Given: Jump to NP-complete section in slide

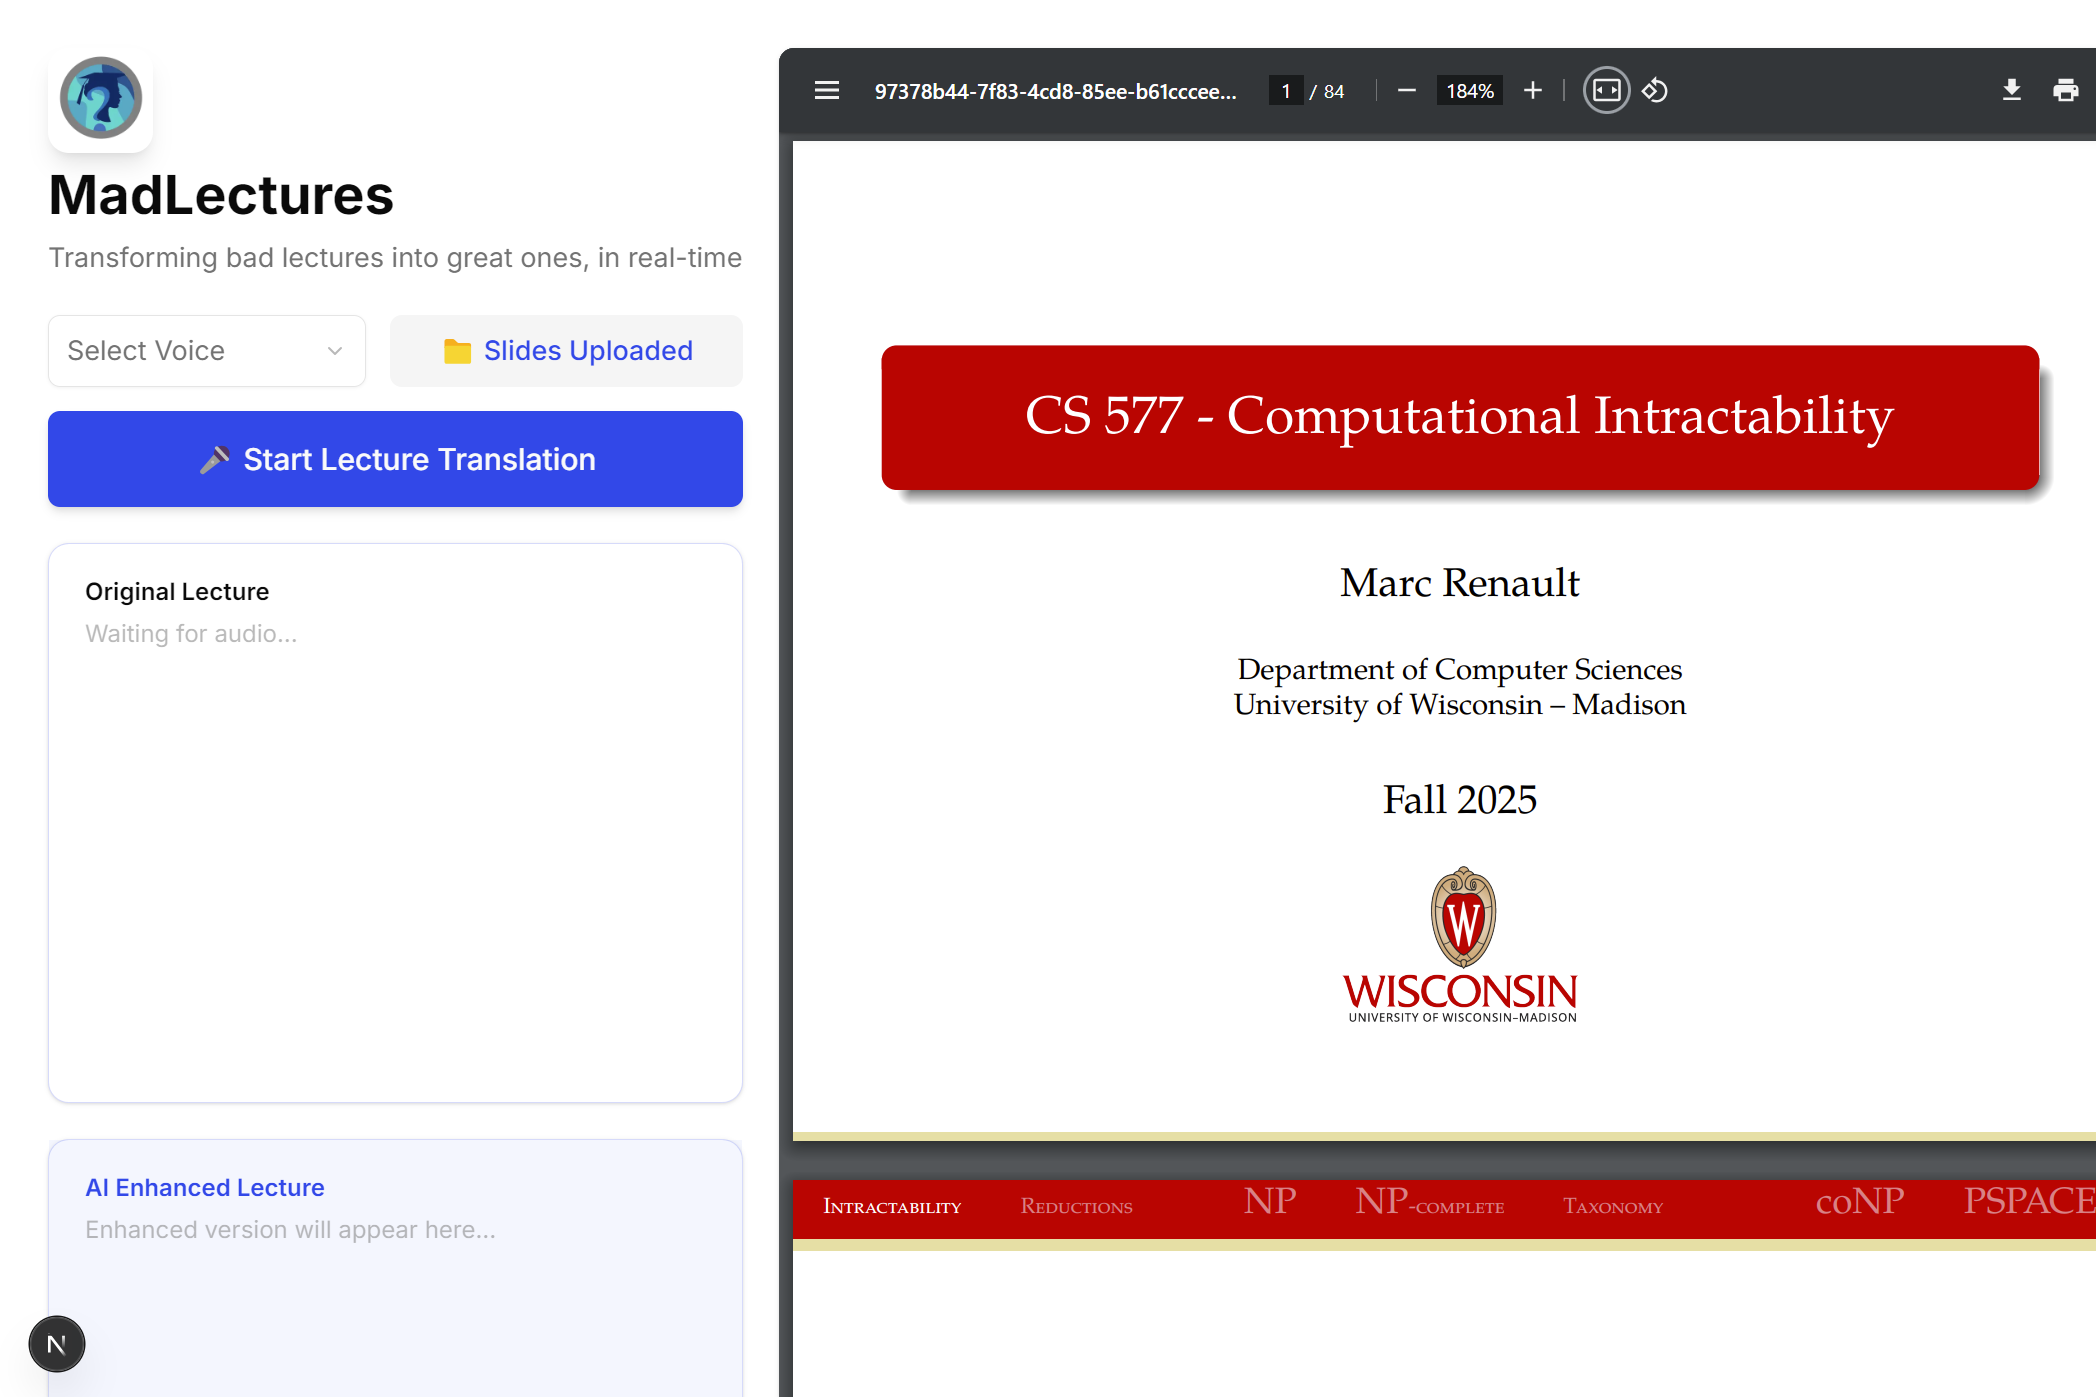Looking at the screenshot, I should [1429, 1203].
